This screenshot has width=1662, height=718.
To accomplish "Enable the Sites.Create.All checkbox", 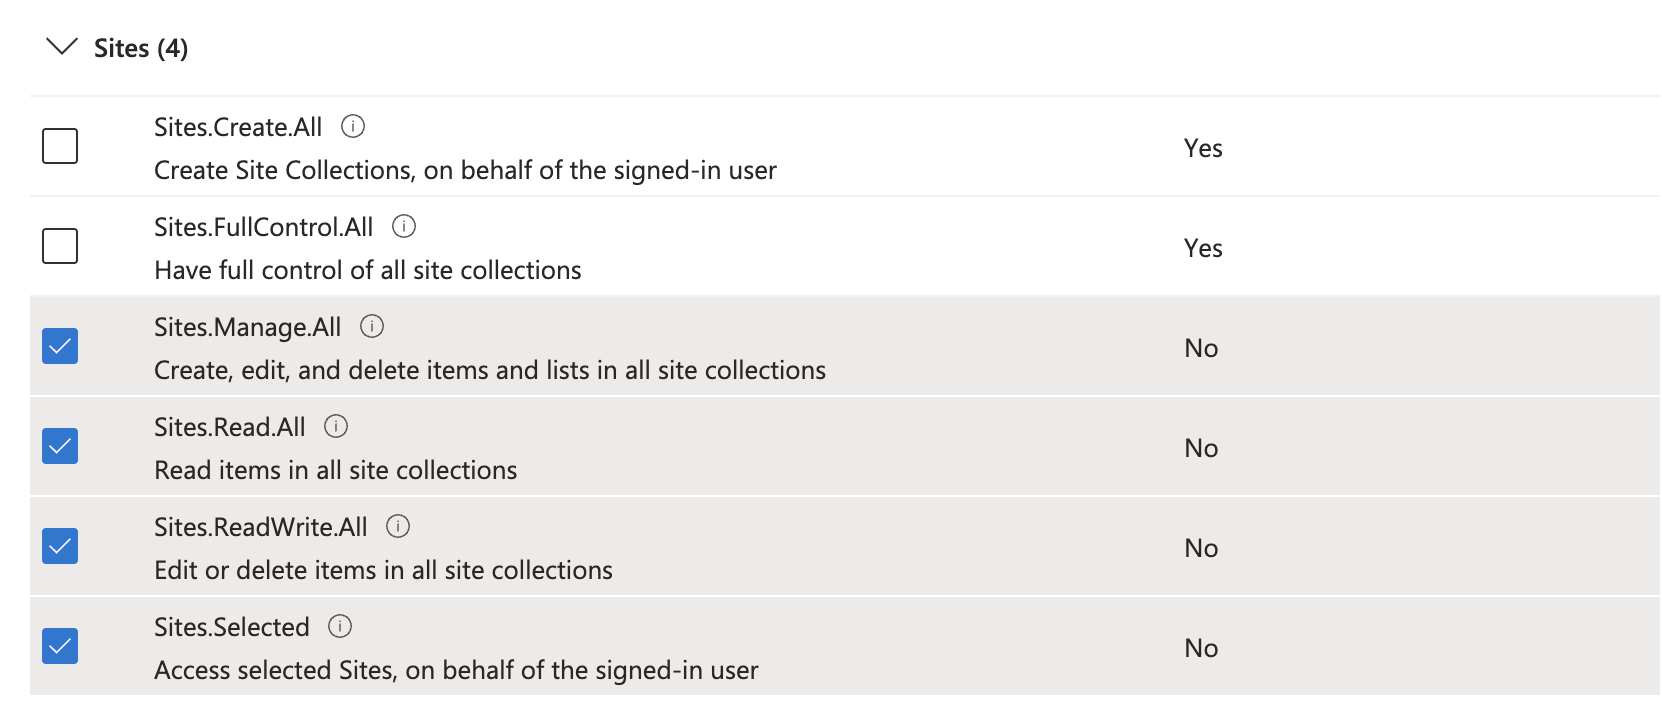I will pyautogui.click(x=59, y=146).
